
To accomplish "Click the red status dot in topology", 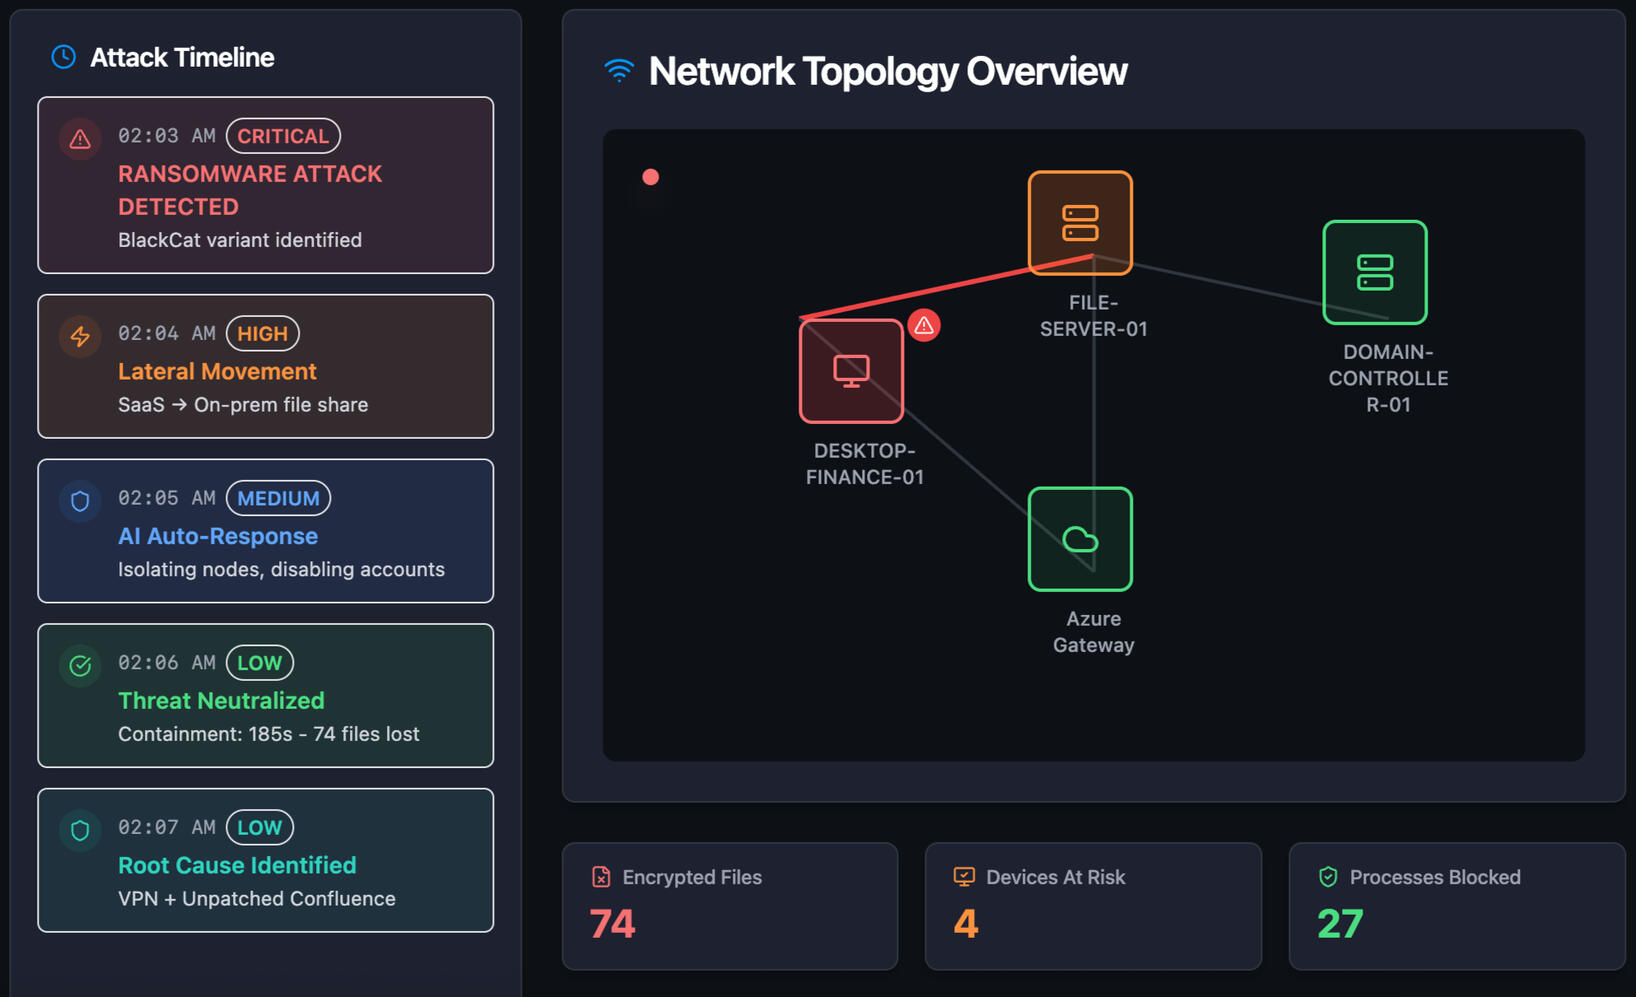I will pos(651,177).
